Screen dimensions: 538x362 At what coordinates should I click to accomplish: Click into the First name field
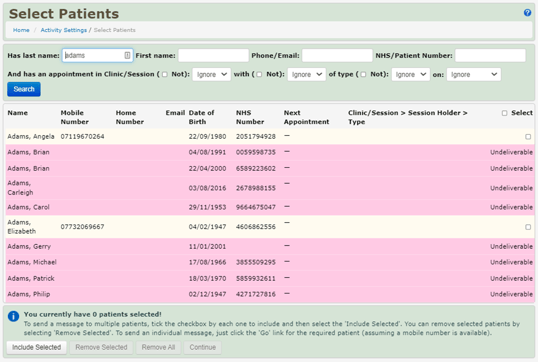[213, 56]
